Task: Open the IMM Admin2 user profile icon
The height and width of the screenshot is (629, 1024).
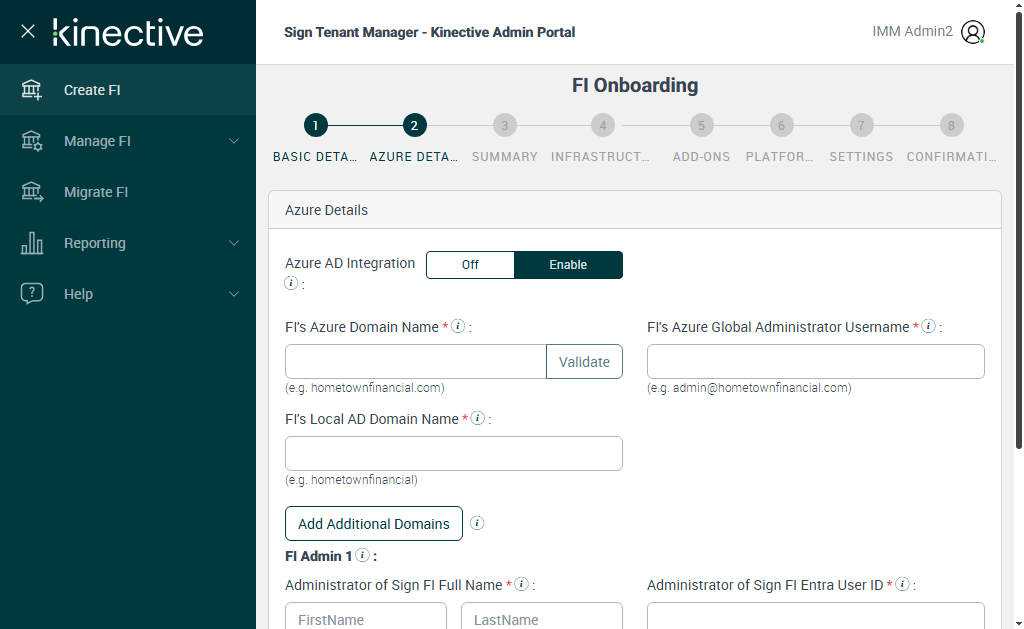Action: coord(972,32)
